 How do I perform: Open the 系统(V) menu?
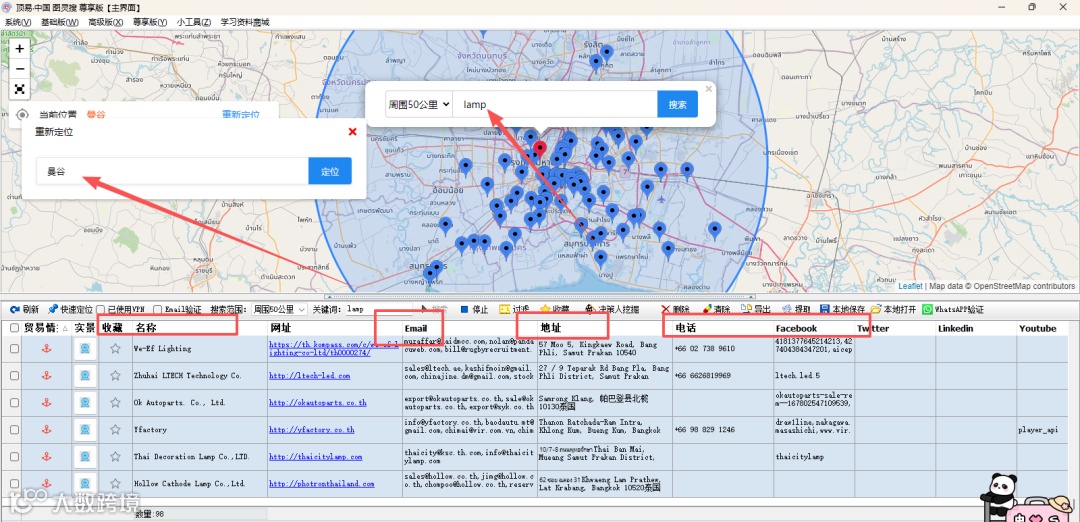pyautogui.click(x=18, y=22)
